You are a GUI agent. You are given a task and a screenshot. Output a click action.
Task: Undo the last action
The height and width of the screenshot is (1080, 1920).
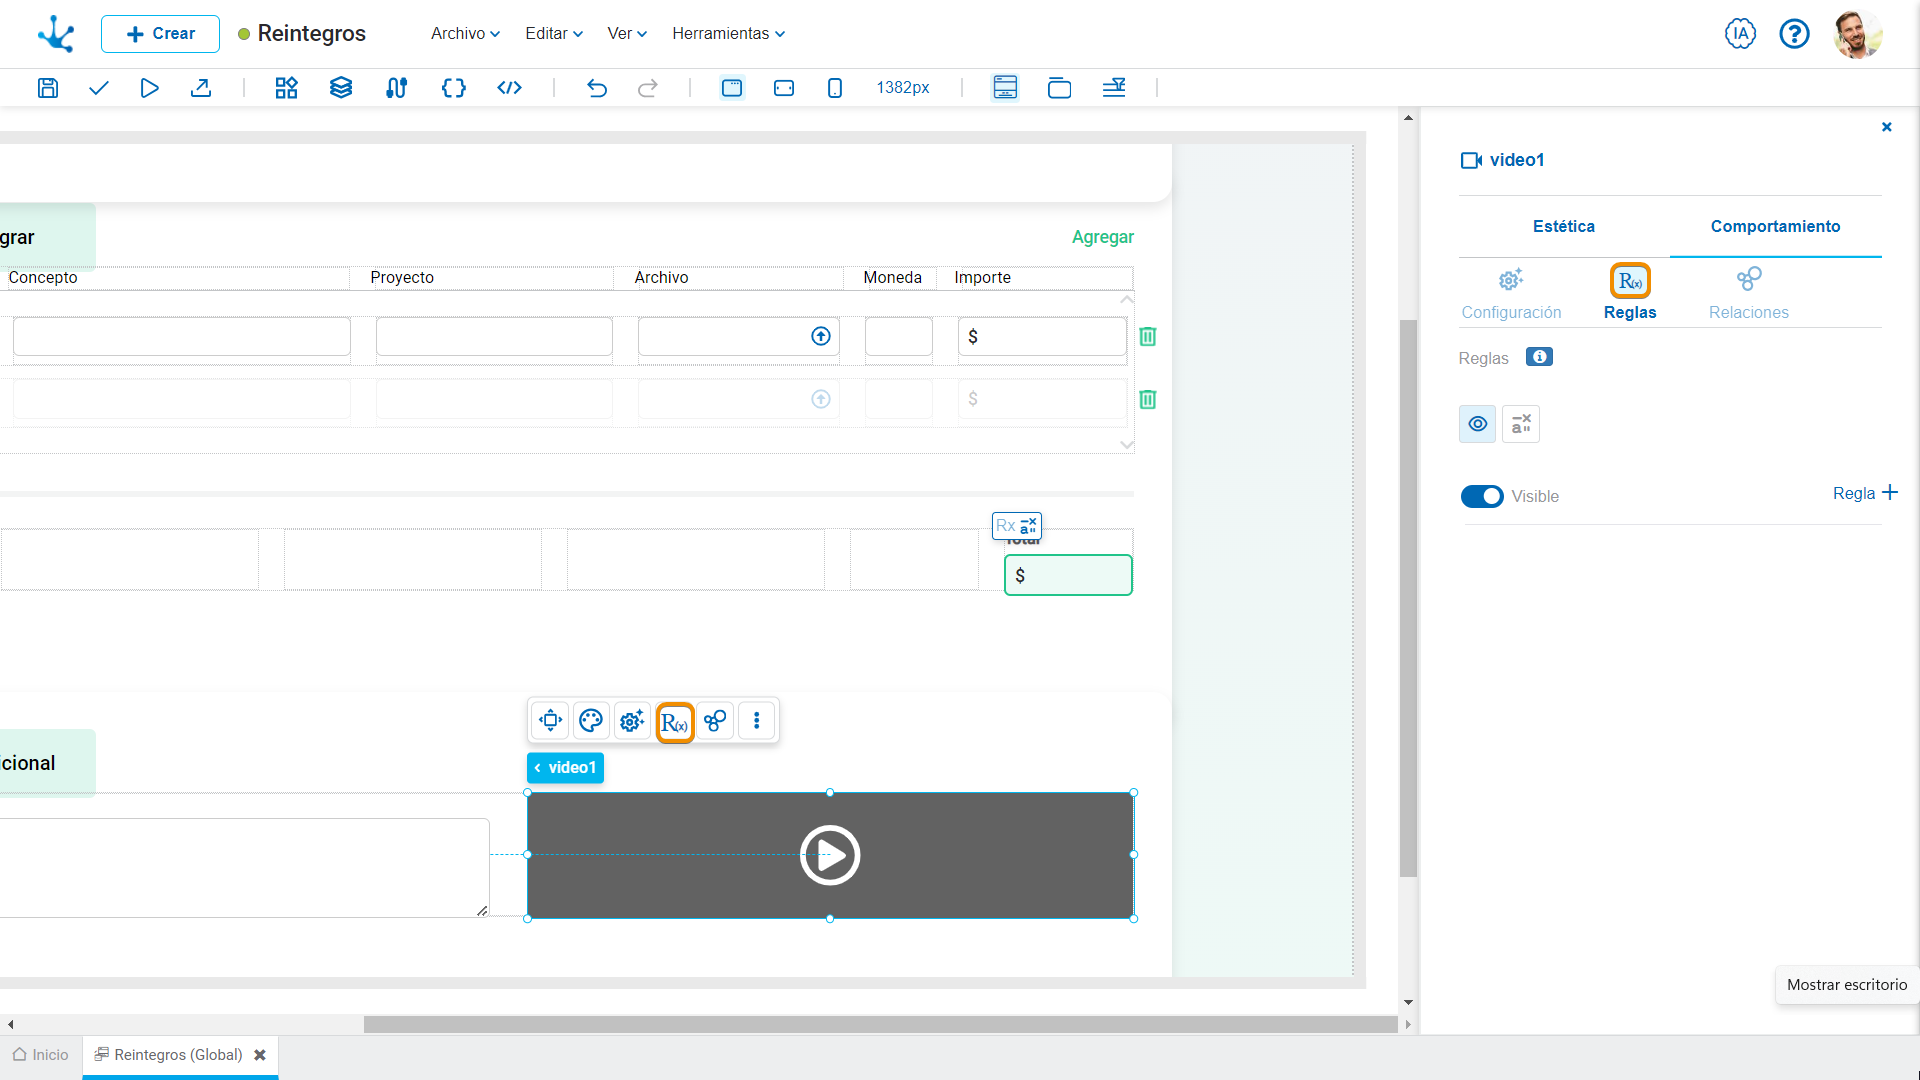(x=597, y=88)
